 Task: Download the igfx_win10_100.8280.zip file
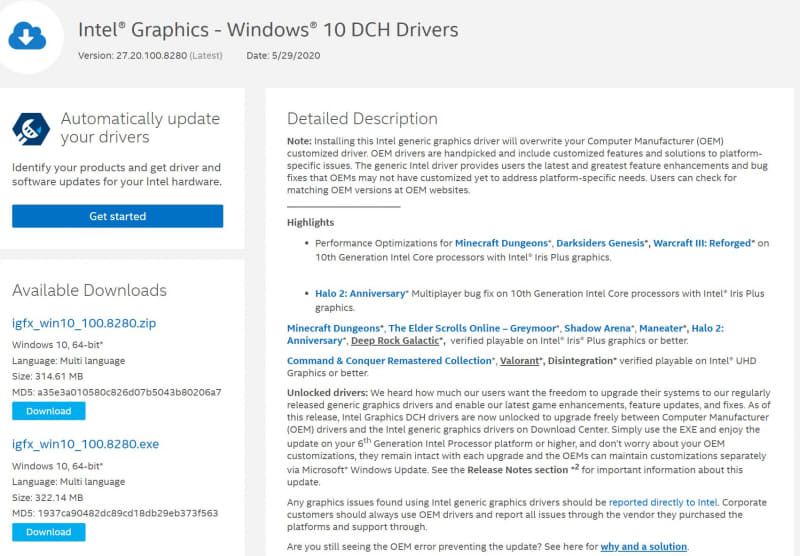point(48,411)
